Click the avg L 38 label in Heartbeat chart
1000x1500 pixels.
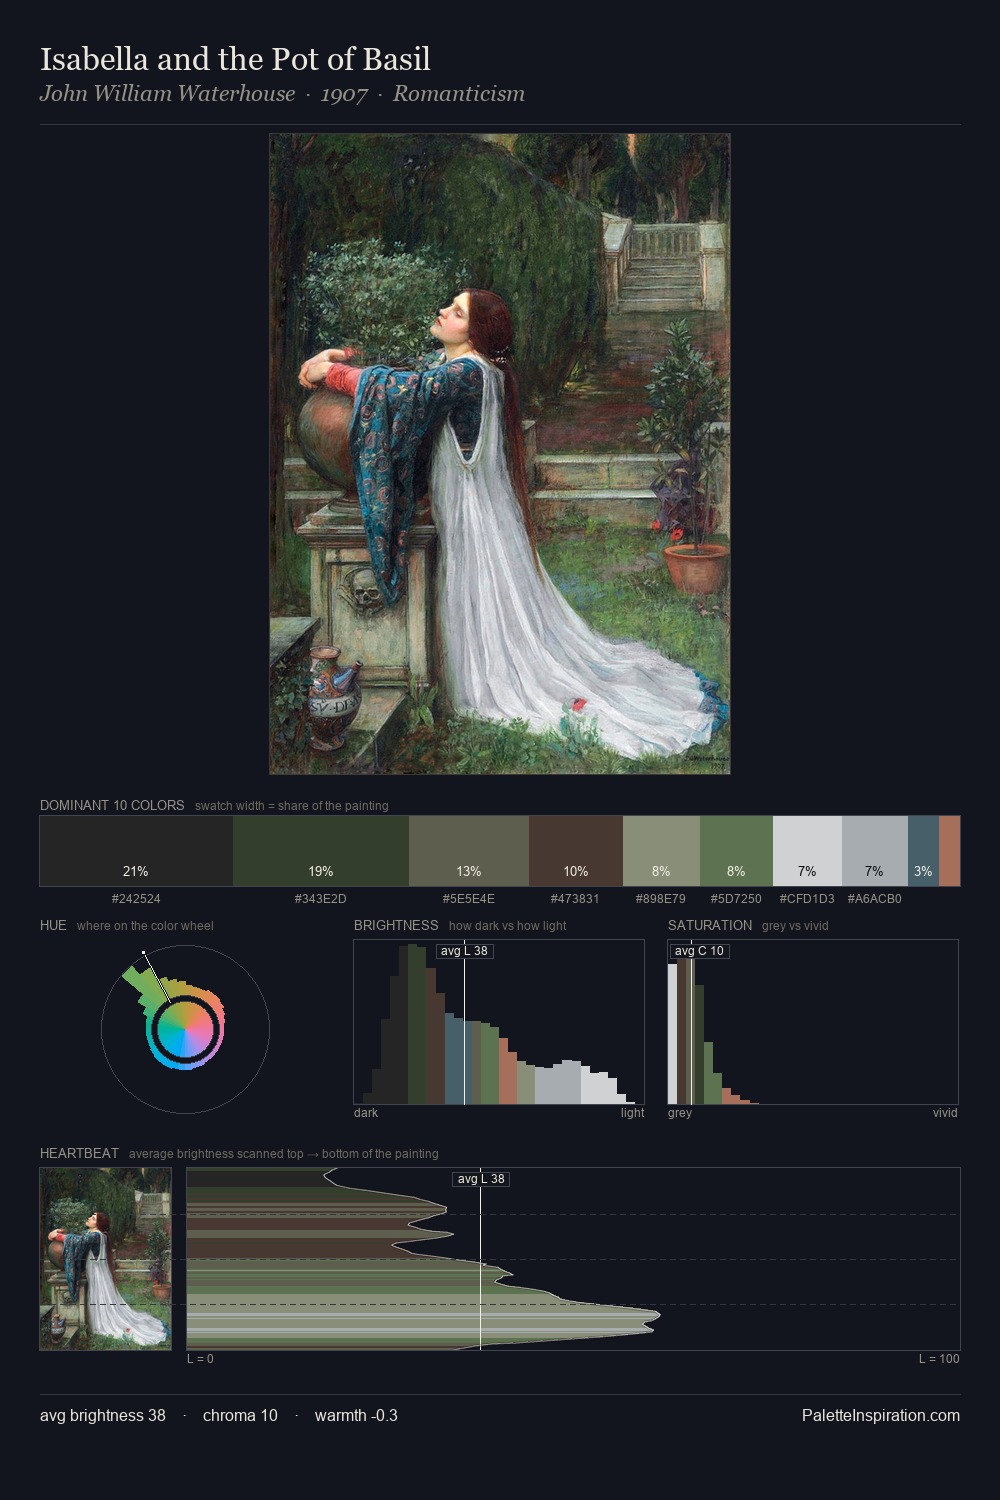(x=482, y=1179)
